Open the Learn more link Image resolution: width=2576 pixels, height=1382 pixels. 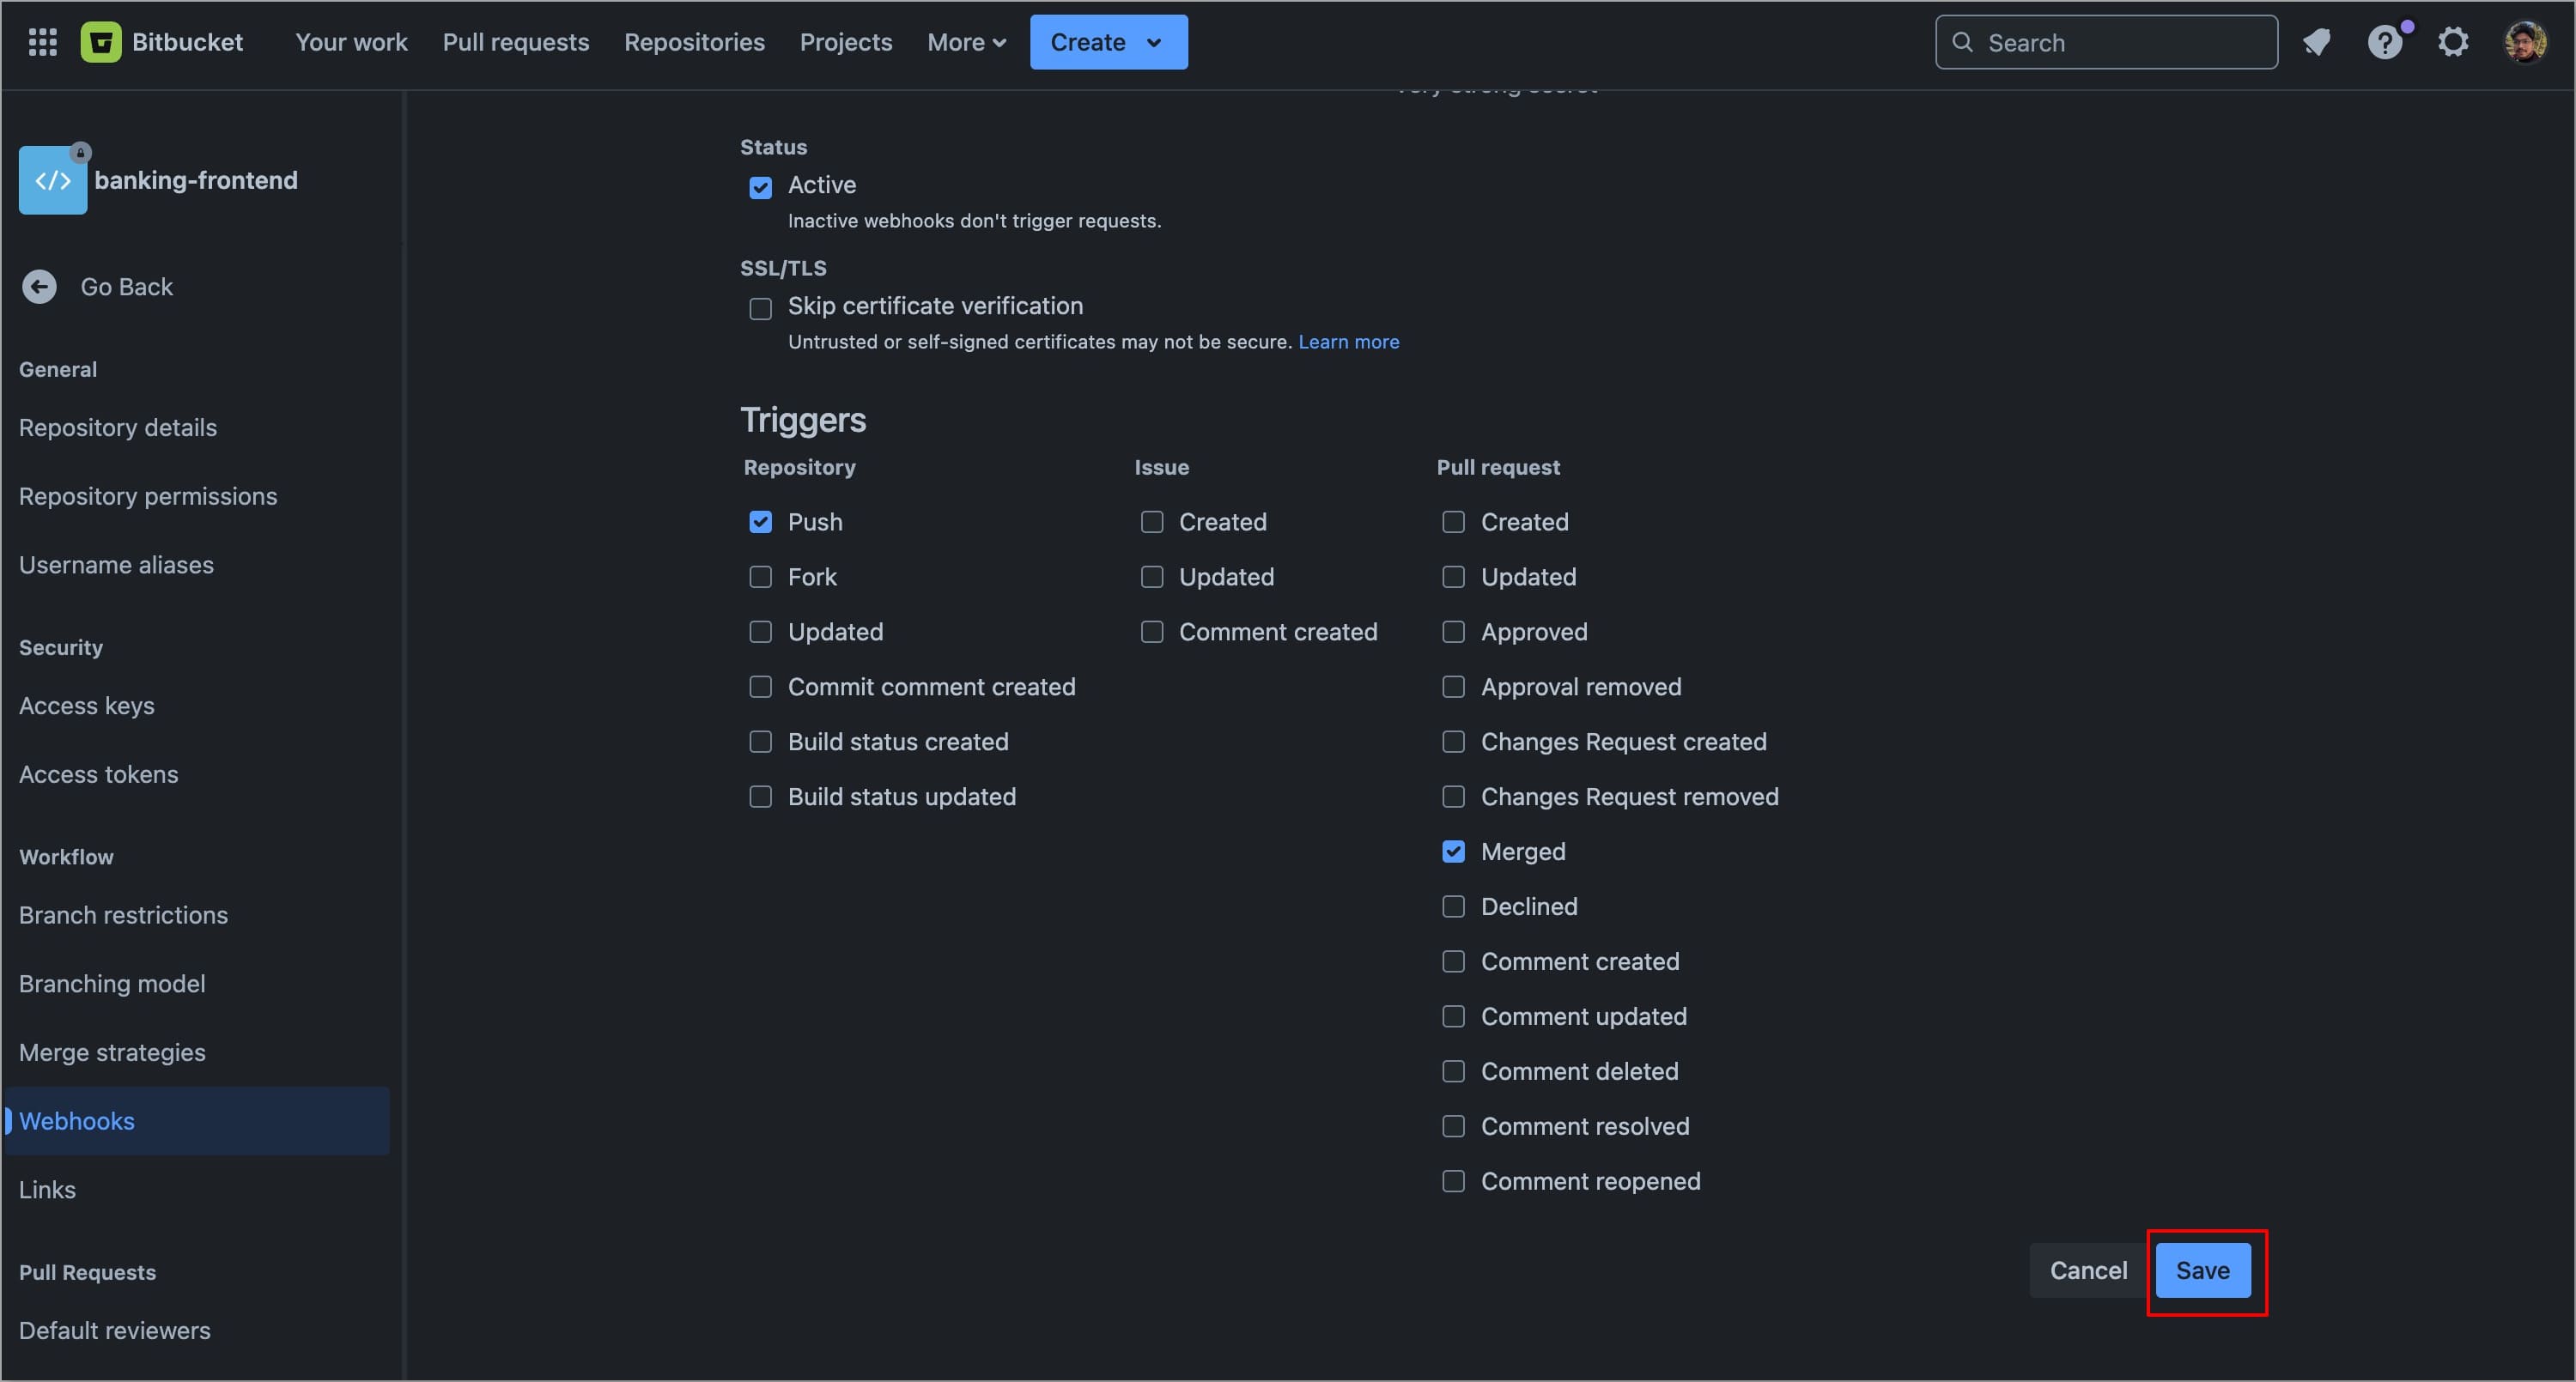1348,342
